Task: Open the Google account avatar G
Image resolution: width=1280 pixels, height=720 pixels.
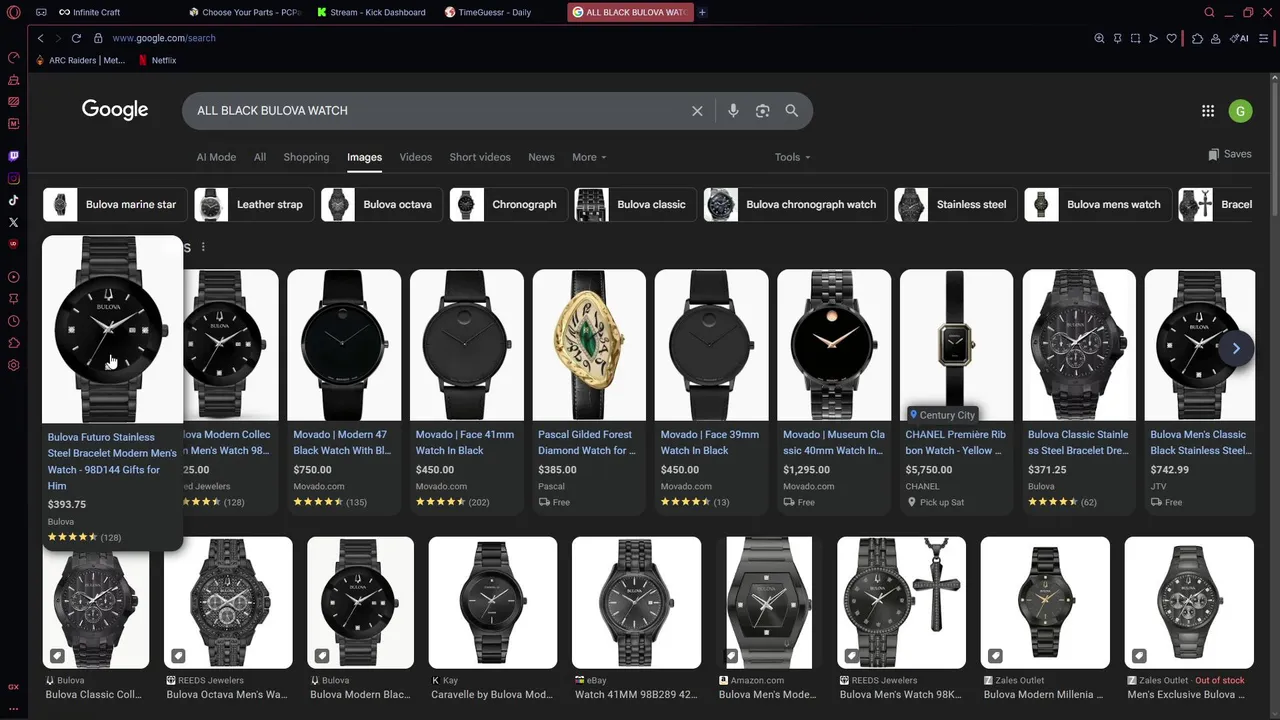Action: click(x=1240, y=111)
